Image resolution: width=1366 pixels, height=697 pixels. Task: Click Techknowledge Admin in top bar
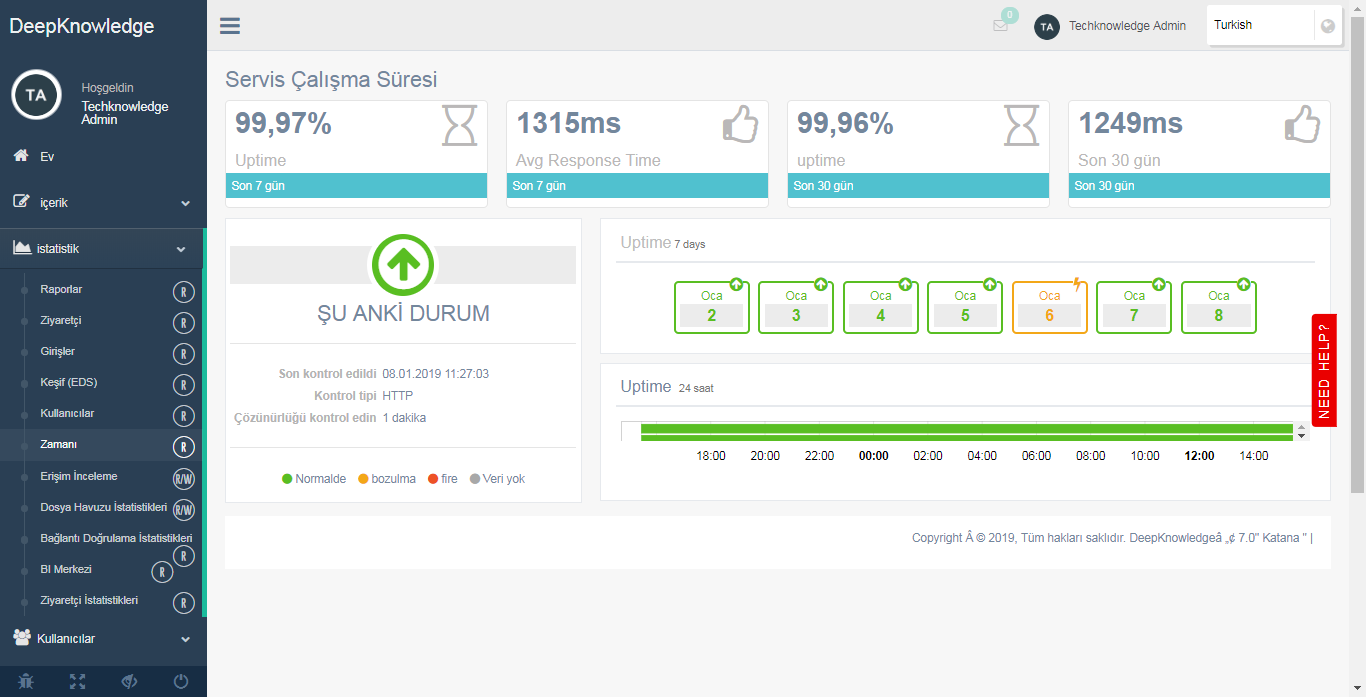pyautogui.click(x=1126, y=26)
